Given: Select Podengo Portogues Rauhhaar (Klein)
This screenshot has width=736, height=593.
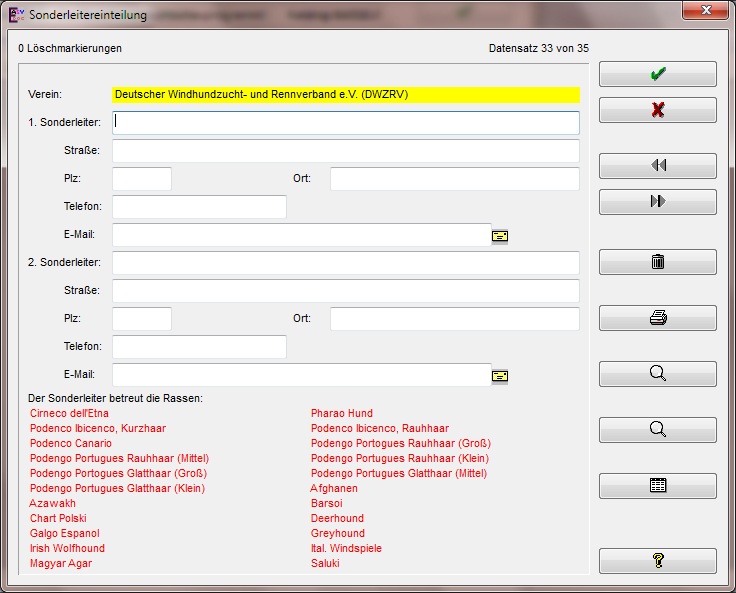Looking at the screenshot, I should click(x=400, y=458).
